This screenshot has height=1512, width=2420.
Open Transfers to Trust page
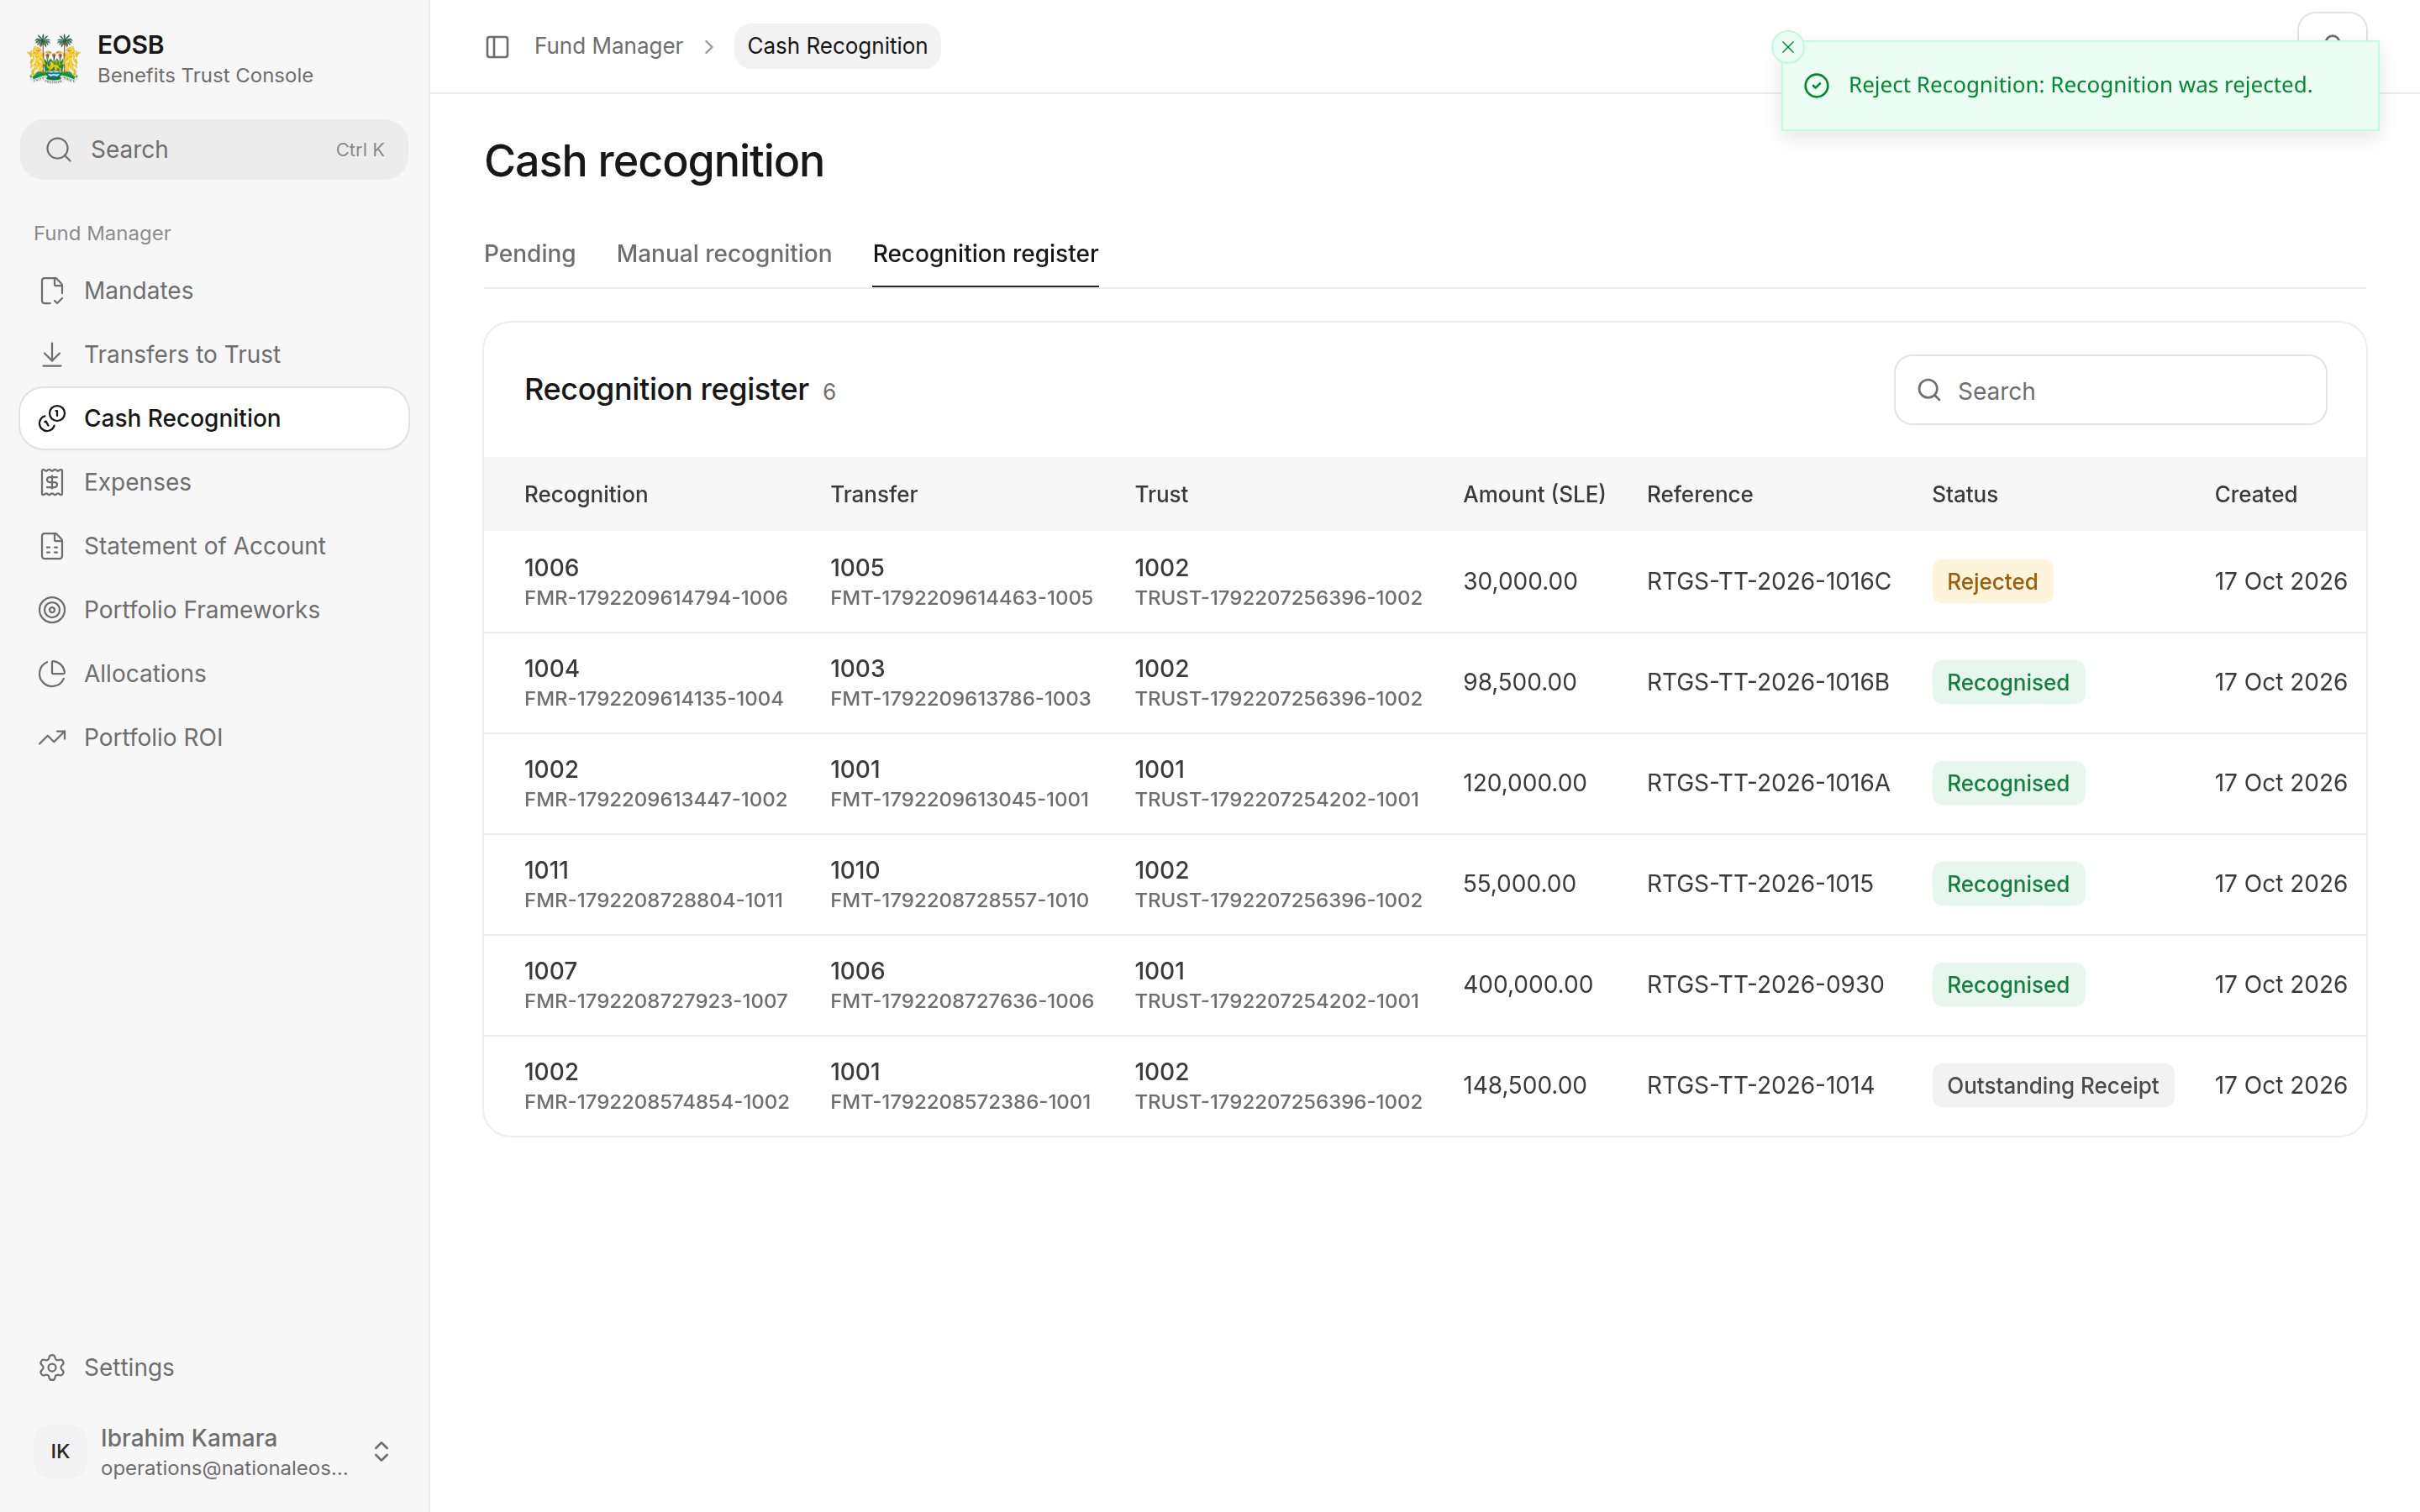(214, 355)
